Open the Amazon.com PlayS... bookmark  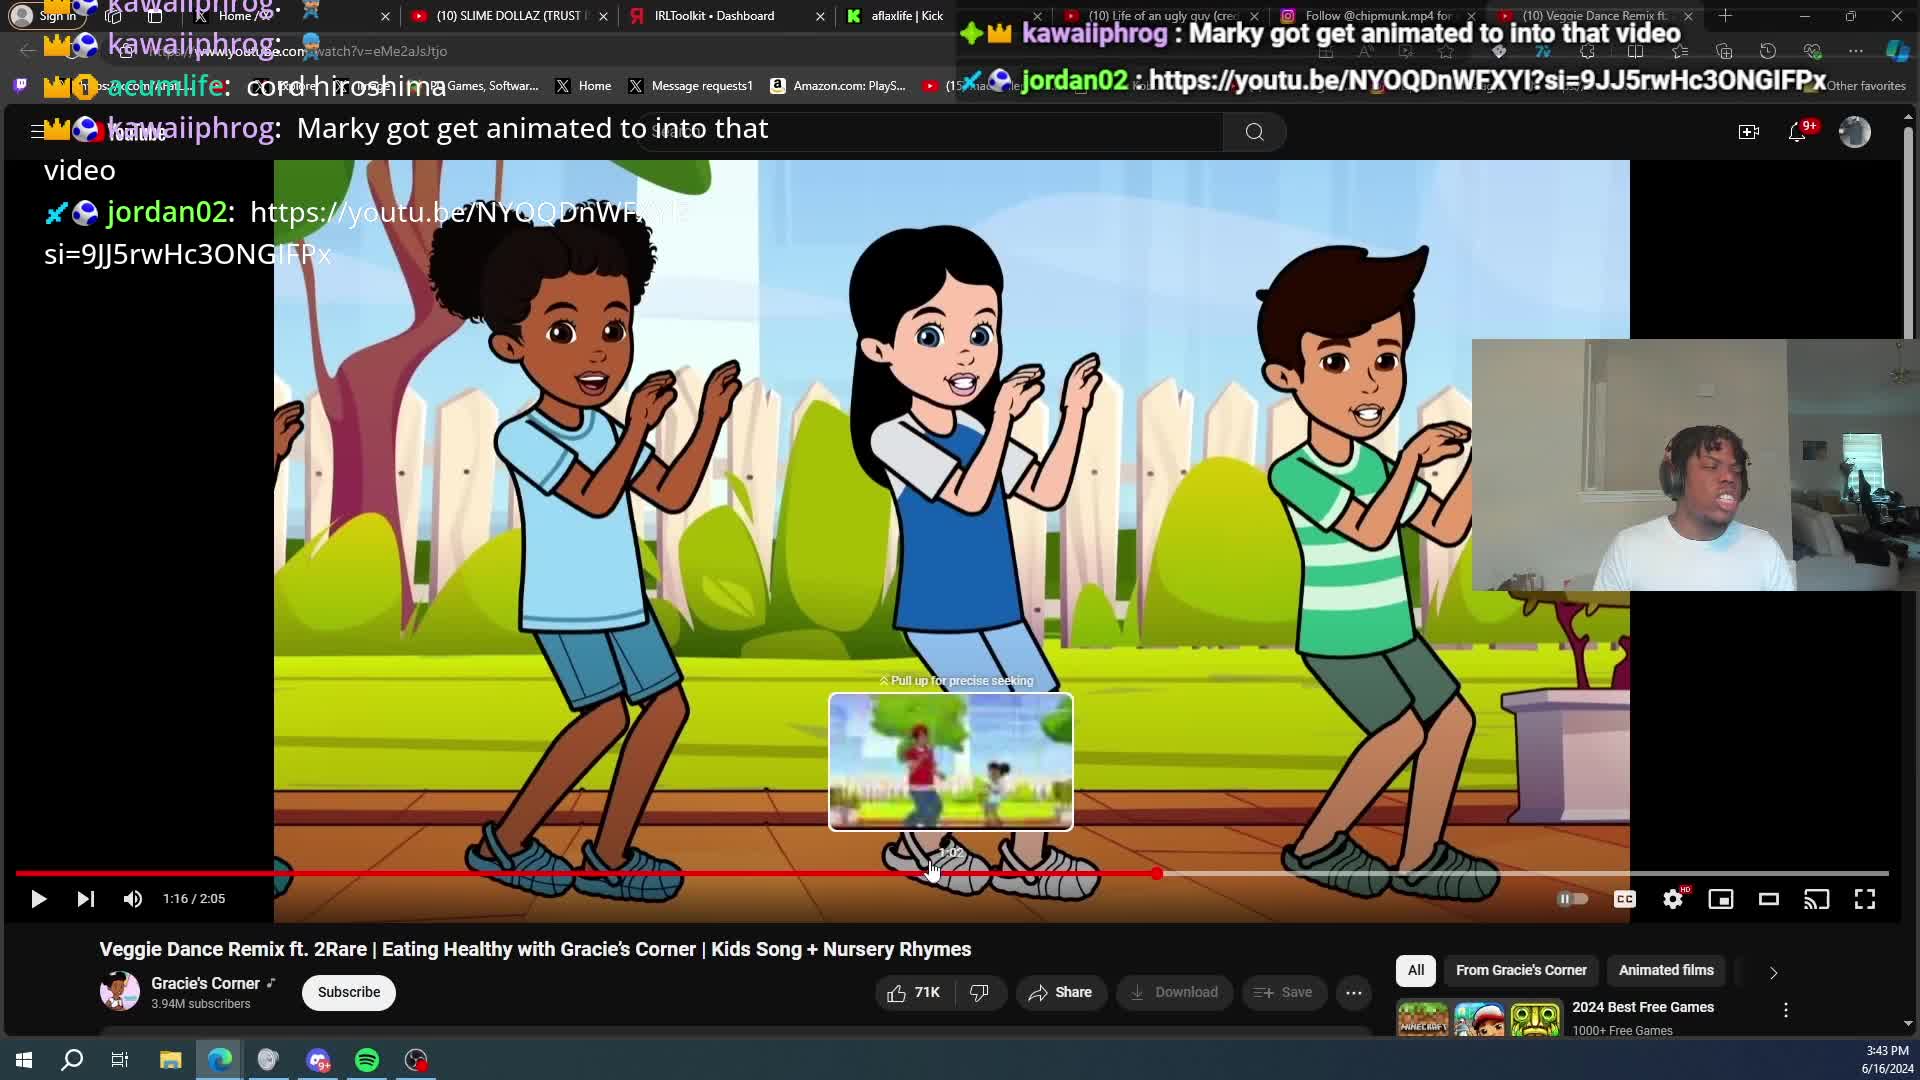838,86
